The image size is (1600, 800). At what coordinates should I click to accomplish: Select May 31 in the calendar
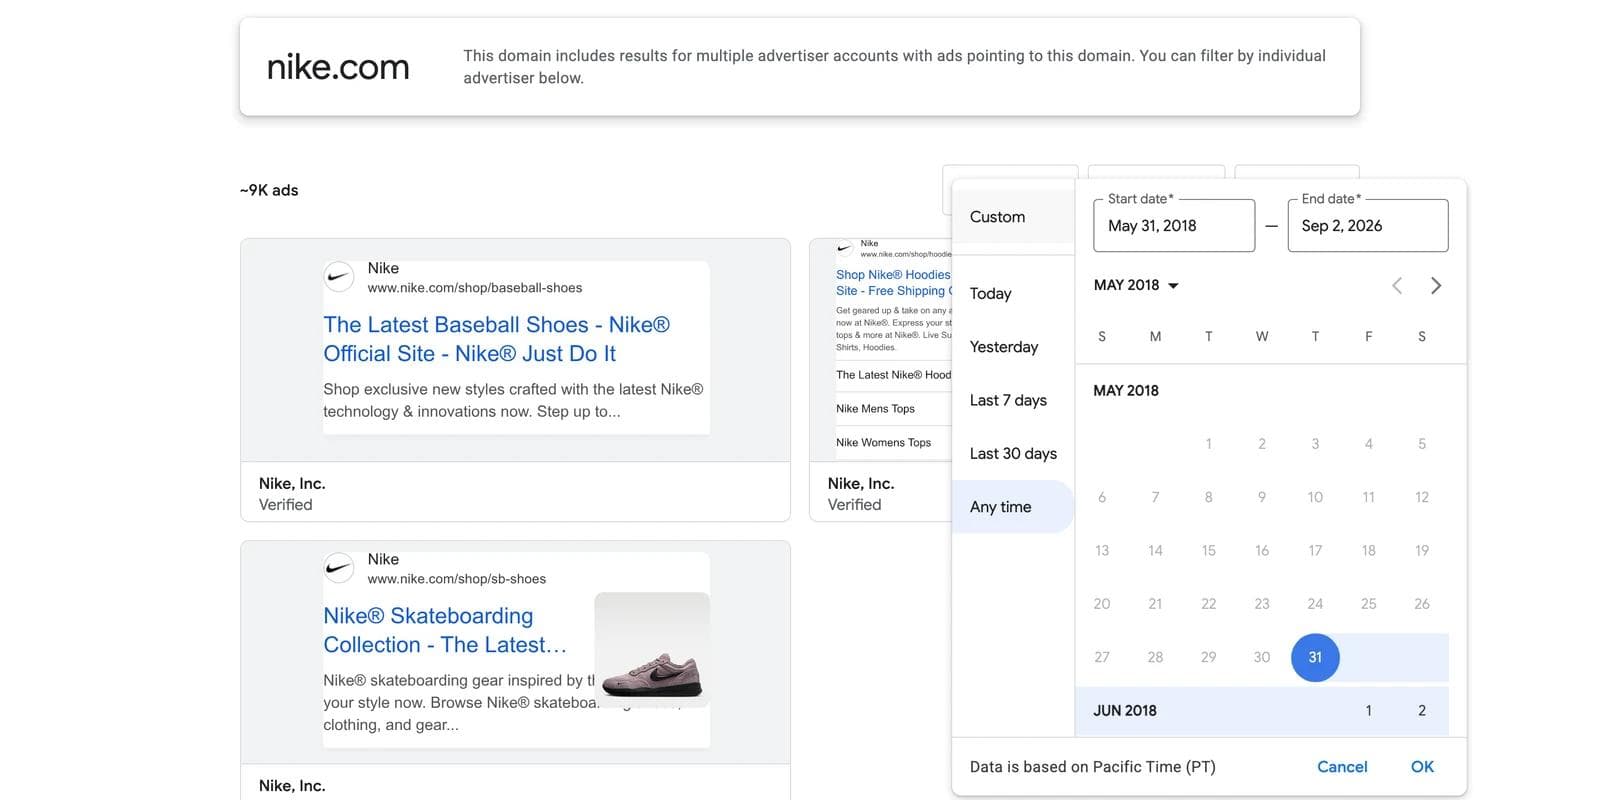(x=1315, y=657)
